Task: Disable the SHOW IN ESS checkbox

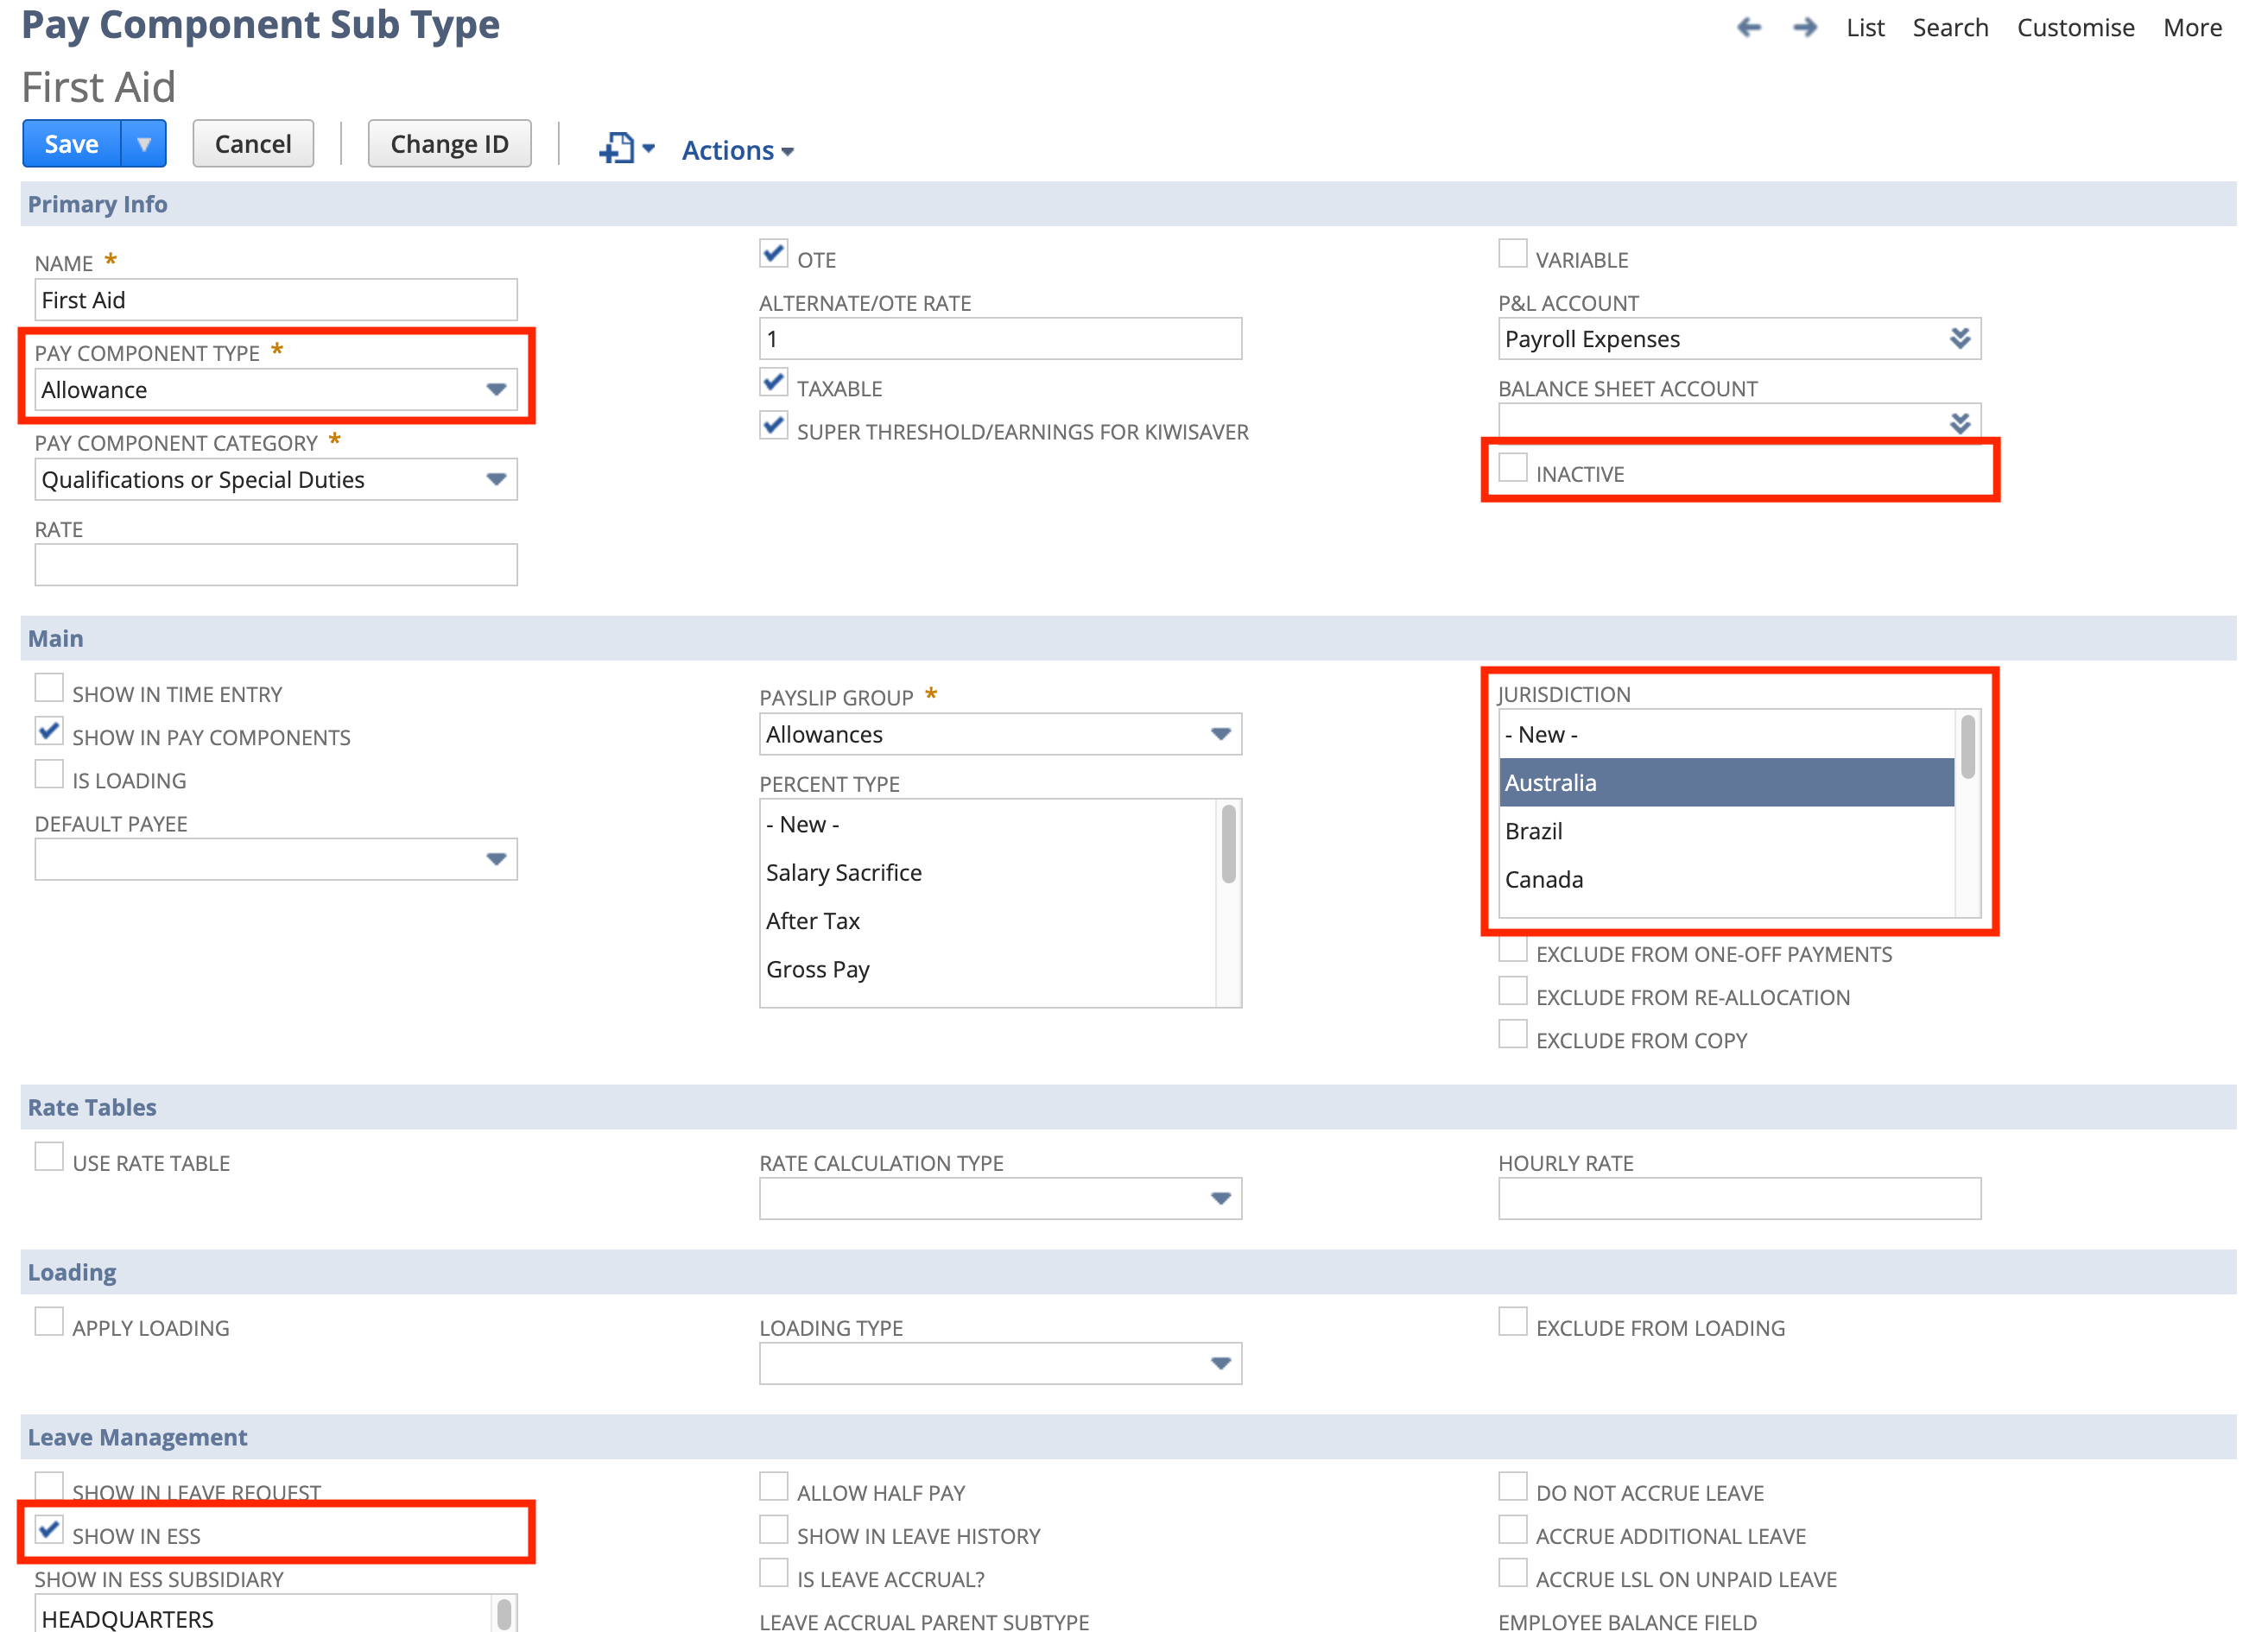Action: click(49, 1530)
